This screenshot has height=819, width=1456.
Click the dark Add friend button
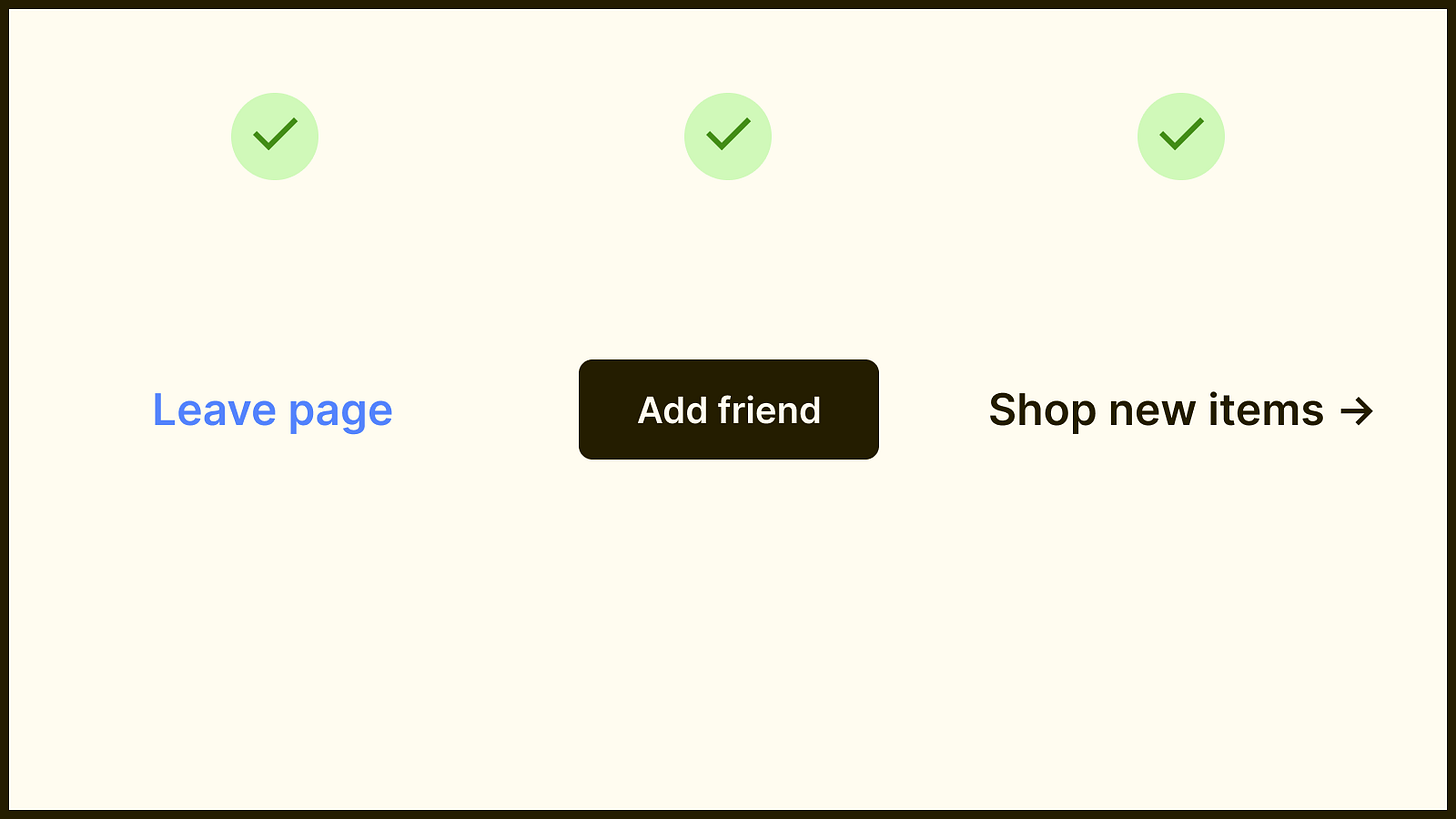729,410
